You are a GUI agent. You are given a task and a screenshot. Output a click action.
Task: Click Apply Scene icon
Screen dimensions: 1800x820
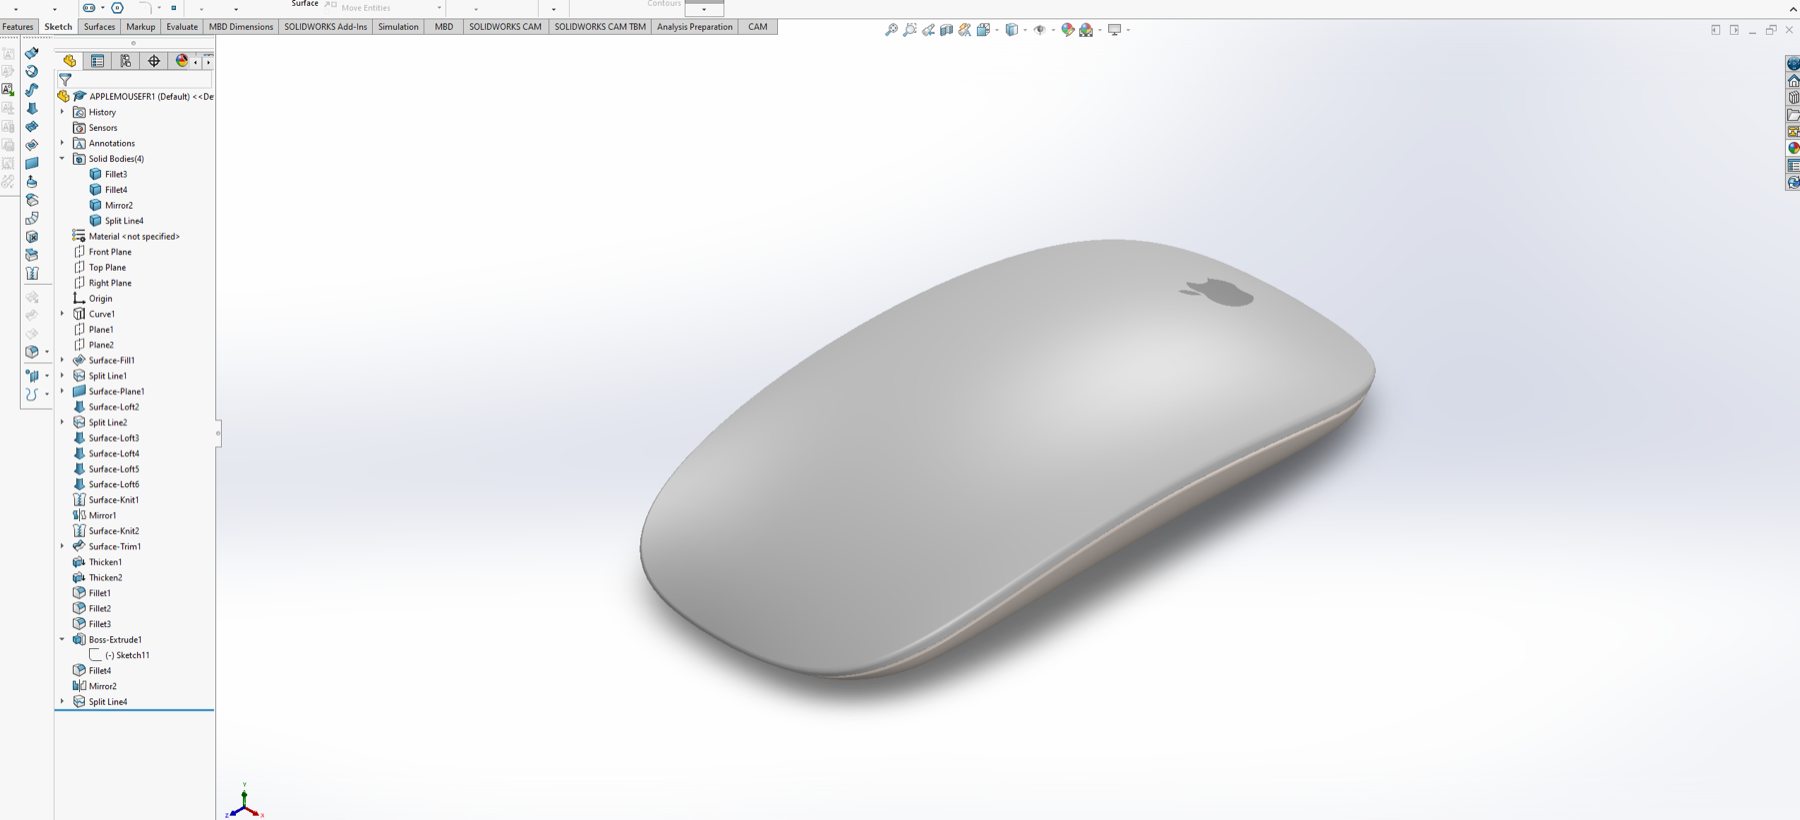pos(1086,30)
